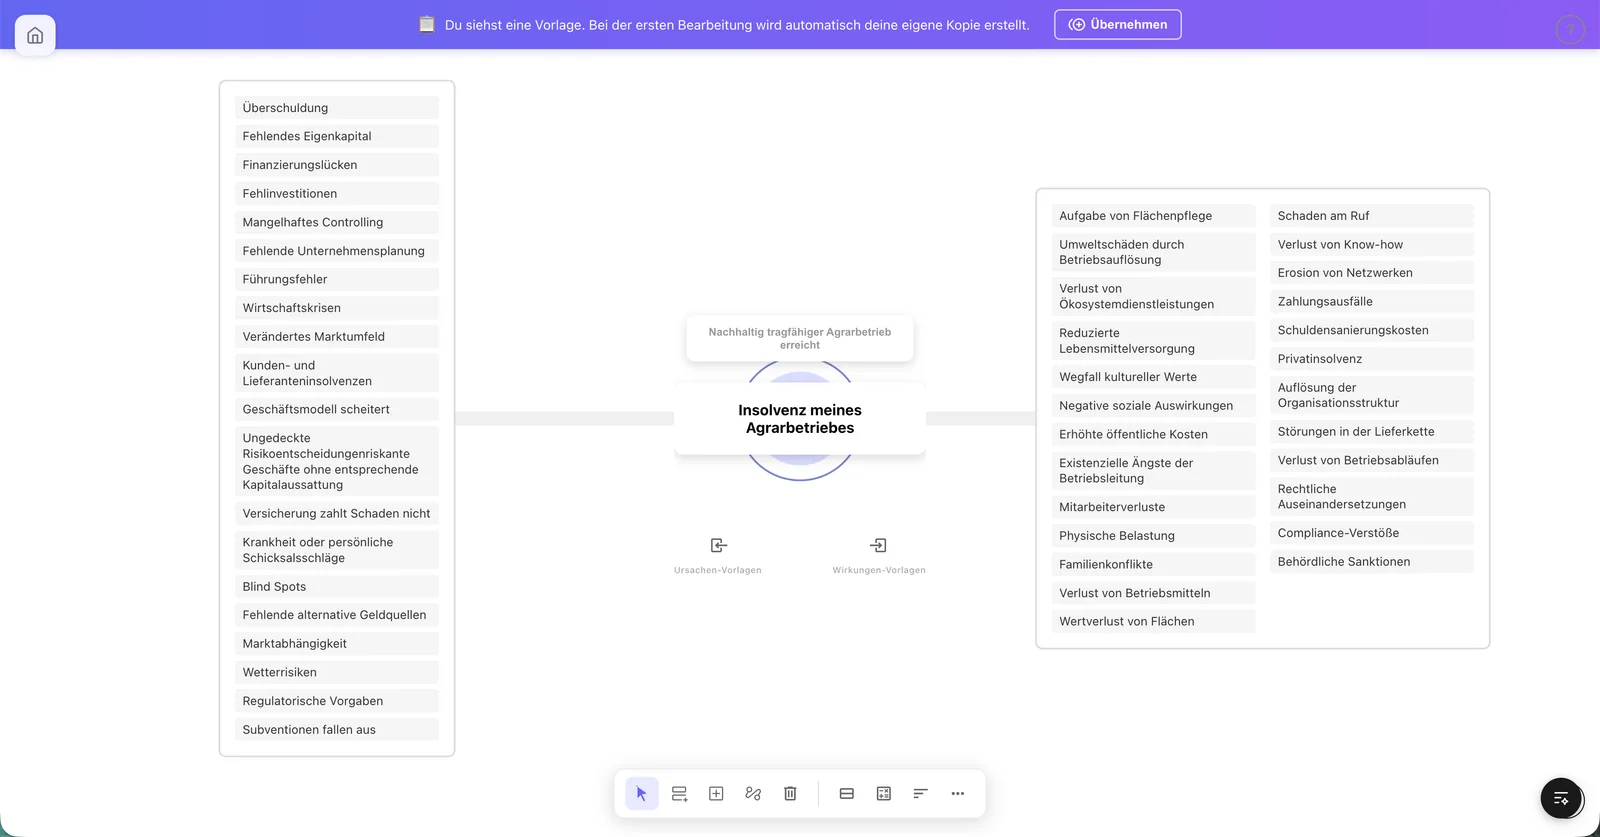Open Ursachen-Vorlagen import icon
This screenshot has height=837, width=1600.
pyautogui.click(x=718, y=545)
